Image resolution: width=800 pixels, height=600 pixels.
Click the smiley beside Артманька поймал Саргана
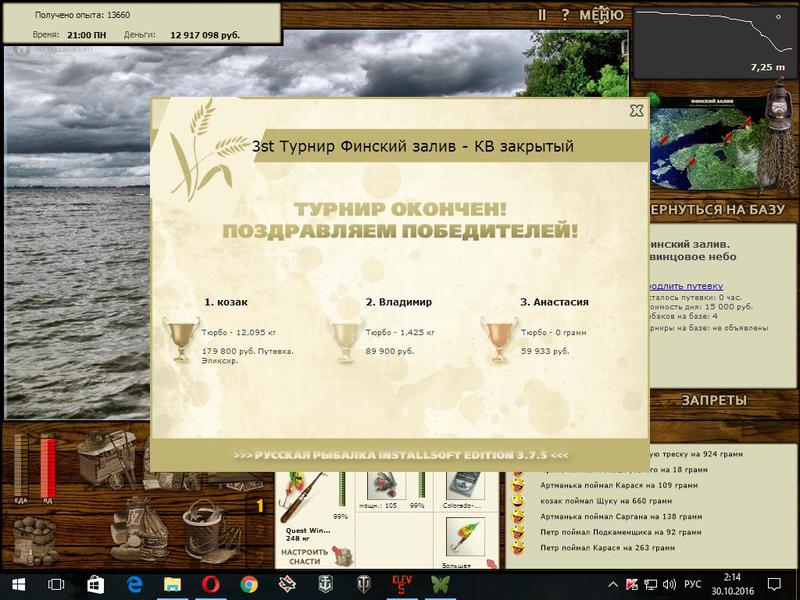[x=518, y=516]
